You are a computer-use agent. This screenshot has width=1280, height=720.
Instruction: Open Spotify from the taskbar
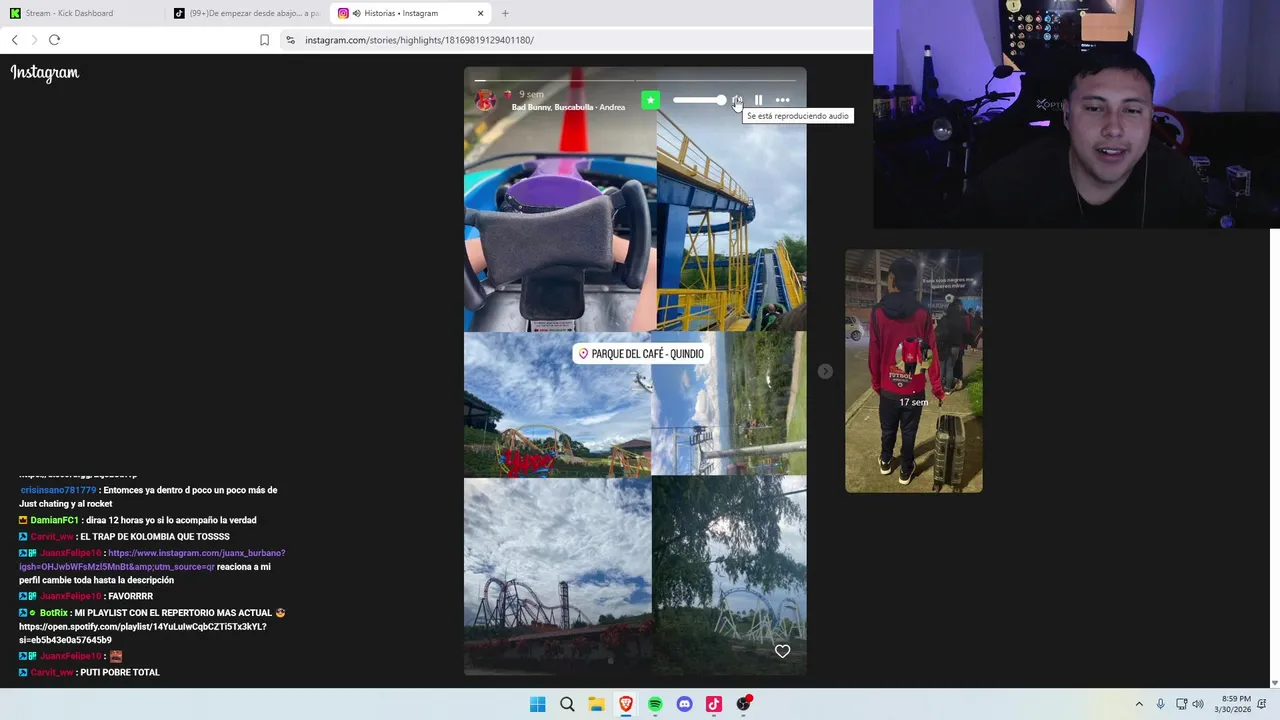tap(655, 704)
